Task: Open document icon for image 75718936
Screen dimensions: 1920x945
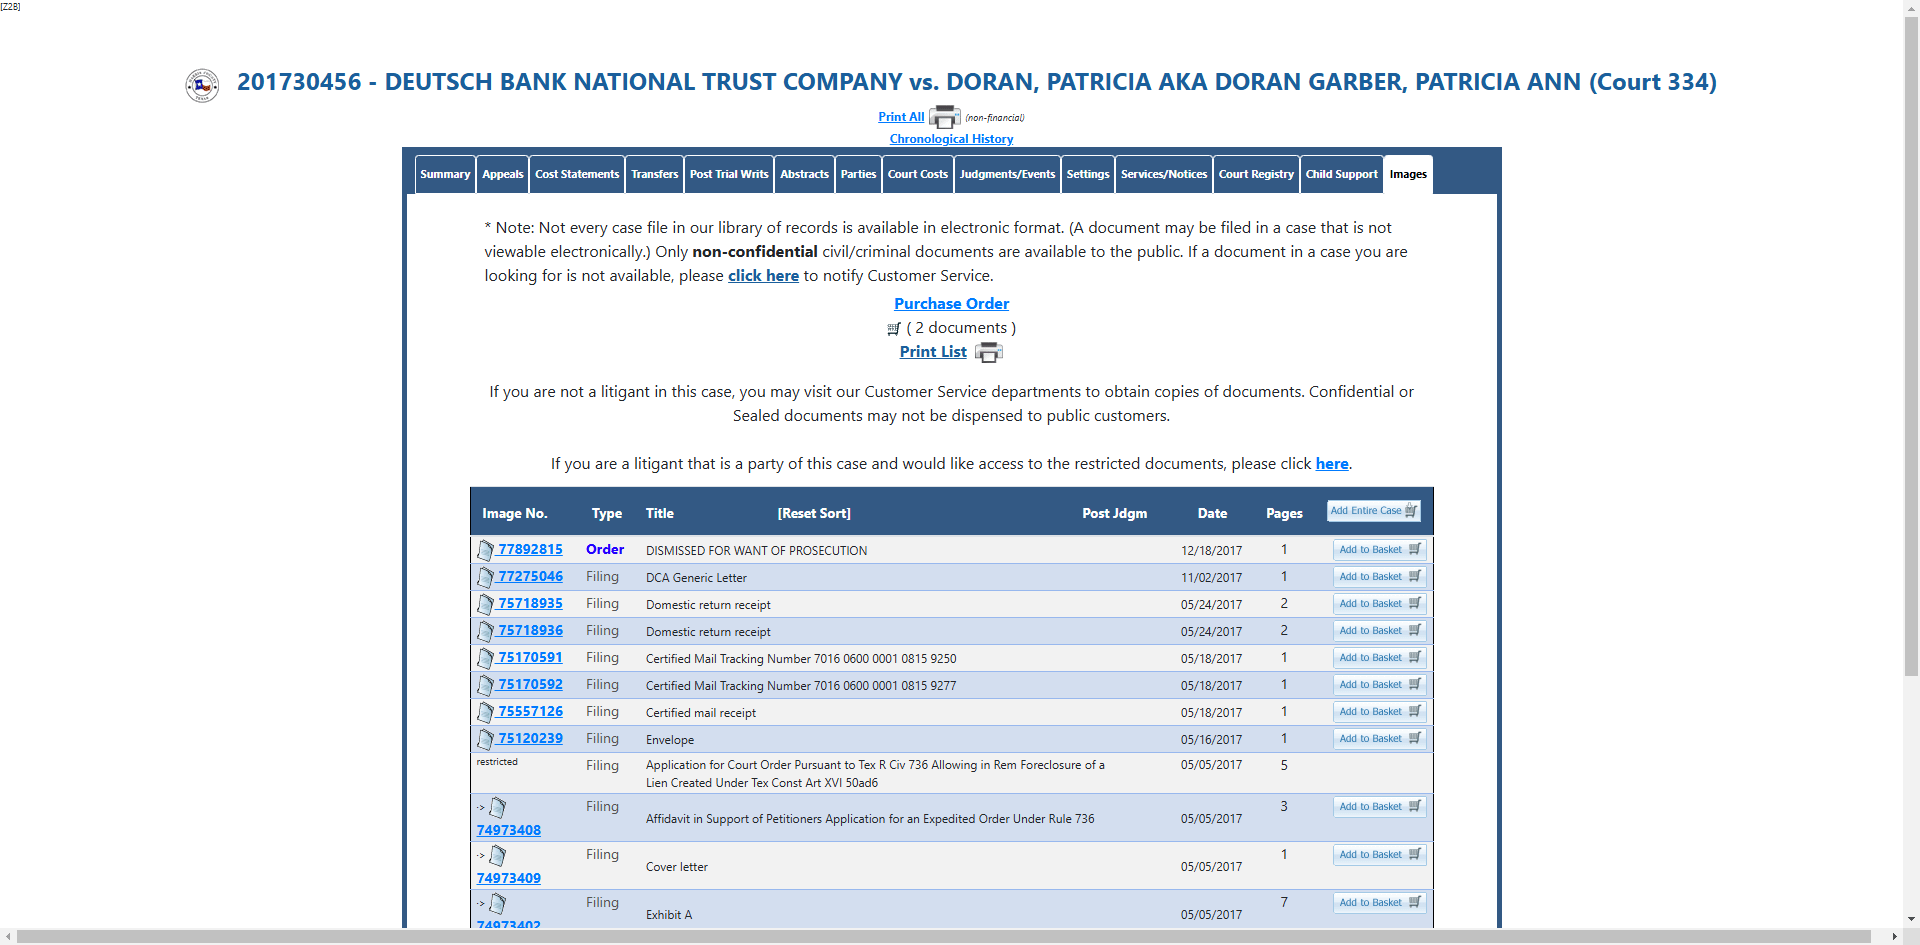Action: [485, 631]
